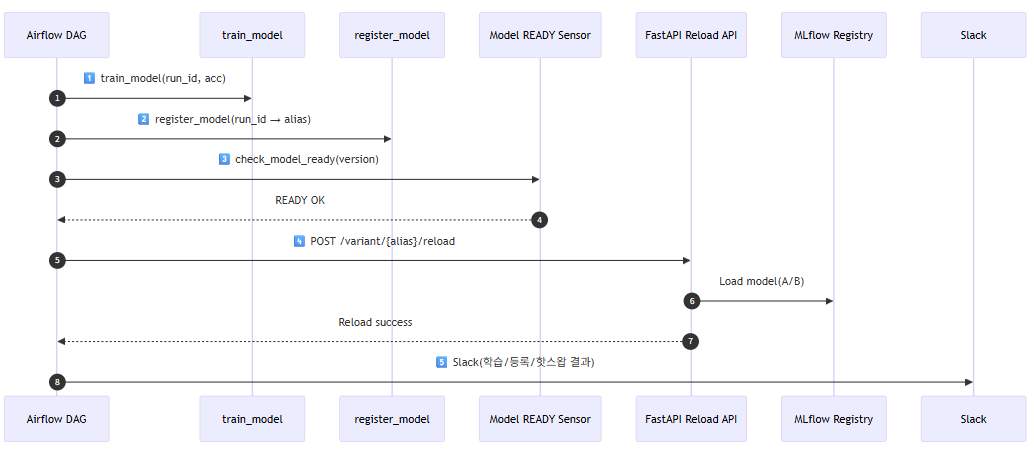
Task: Select the Load model(A/B) message text
Action: (761, 281)
